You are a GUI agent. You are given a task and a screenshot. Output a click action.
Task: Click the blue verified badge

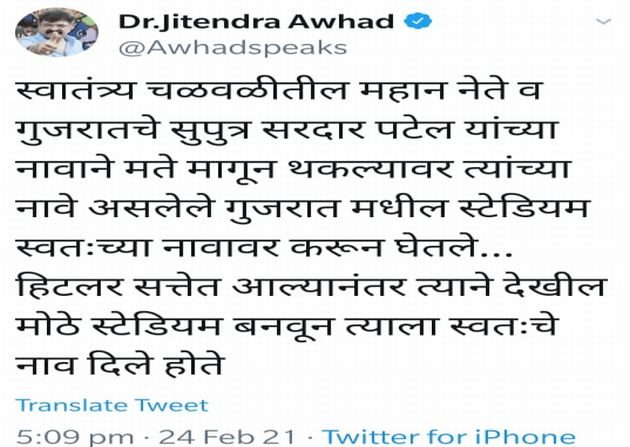coord(419,21)
